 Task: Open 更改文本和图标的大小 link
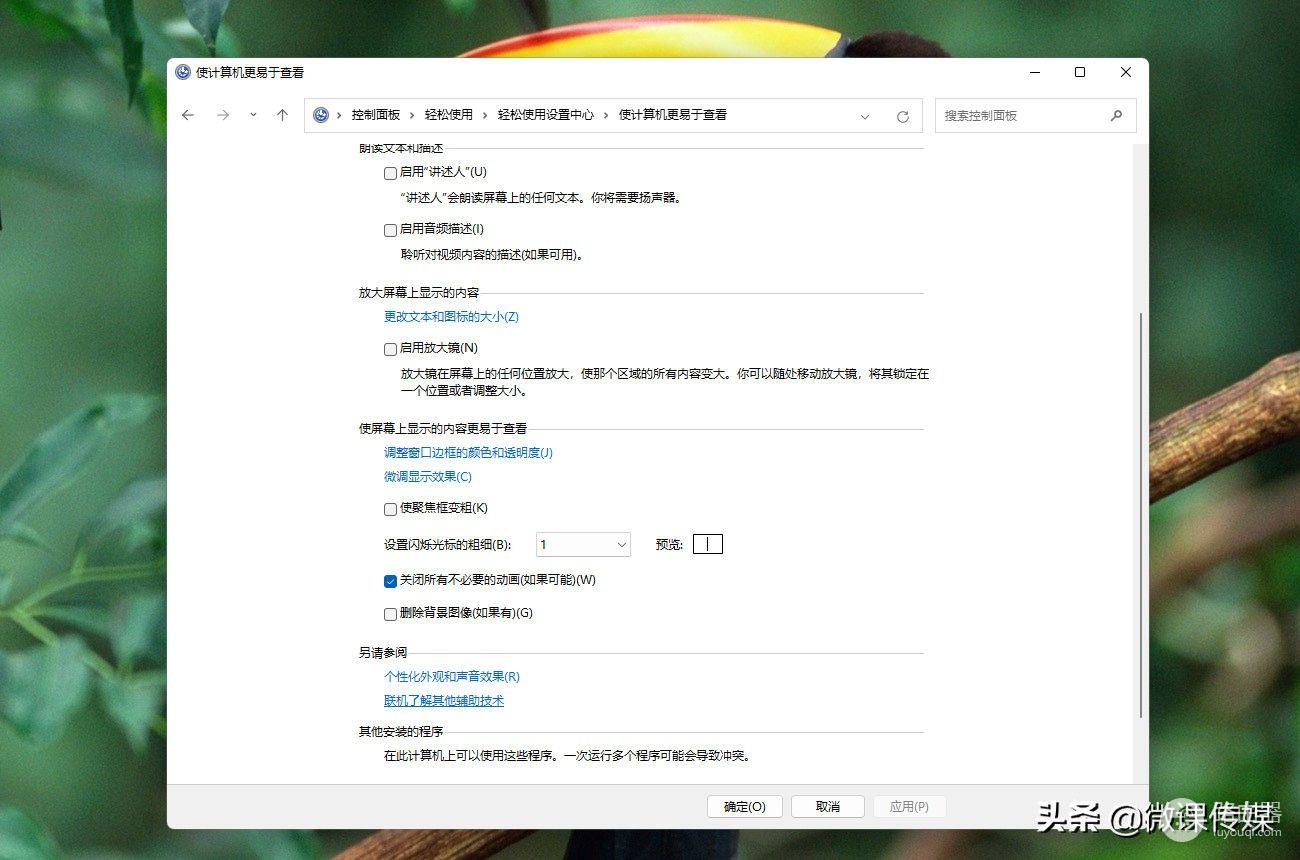tap(451, 317)
